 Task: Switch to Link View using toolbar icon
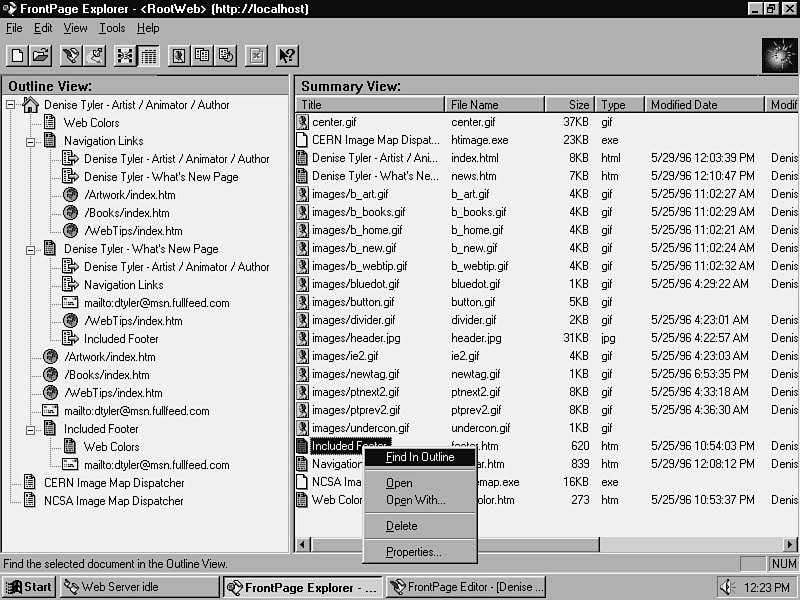[x=126, y=56]
